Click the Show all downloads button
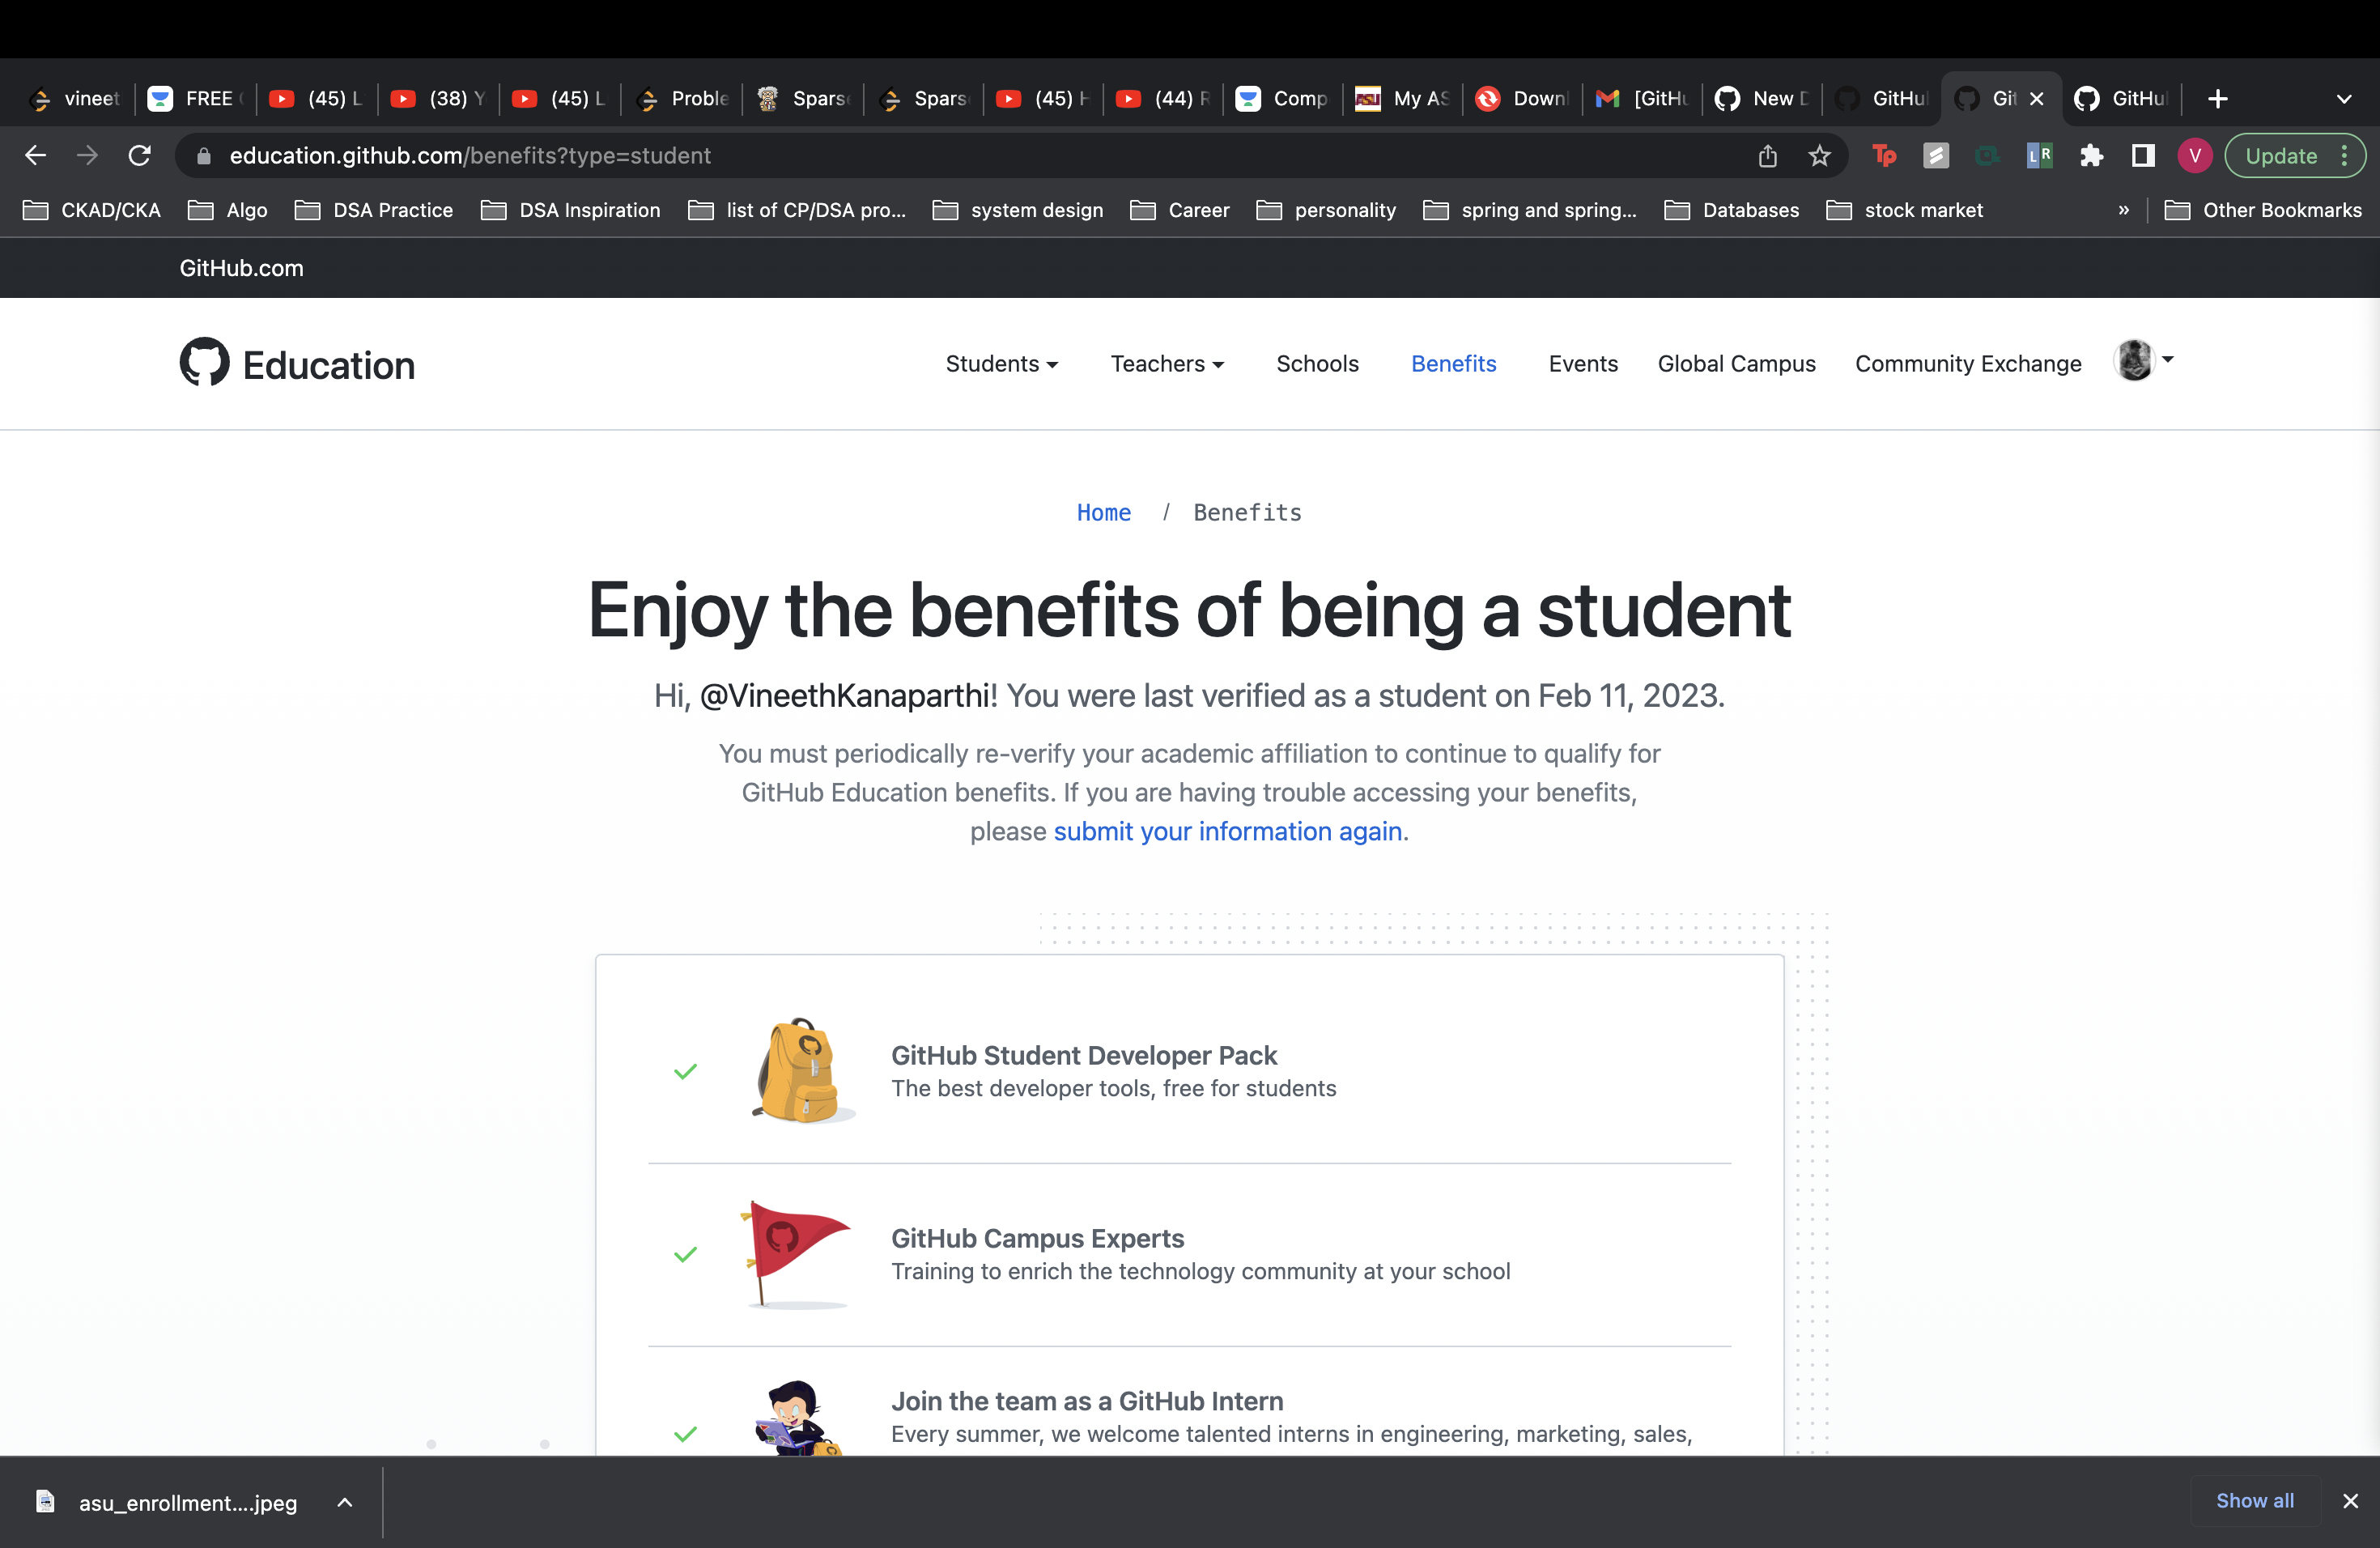 tap(2255, 1501)
